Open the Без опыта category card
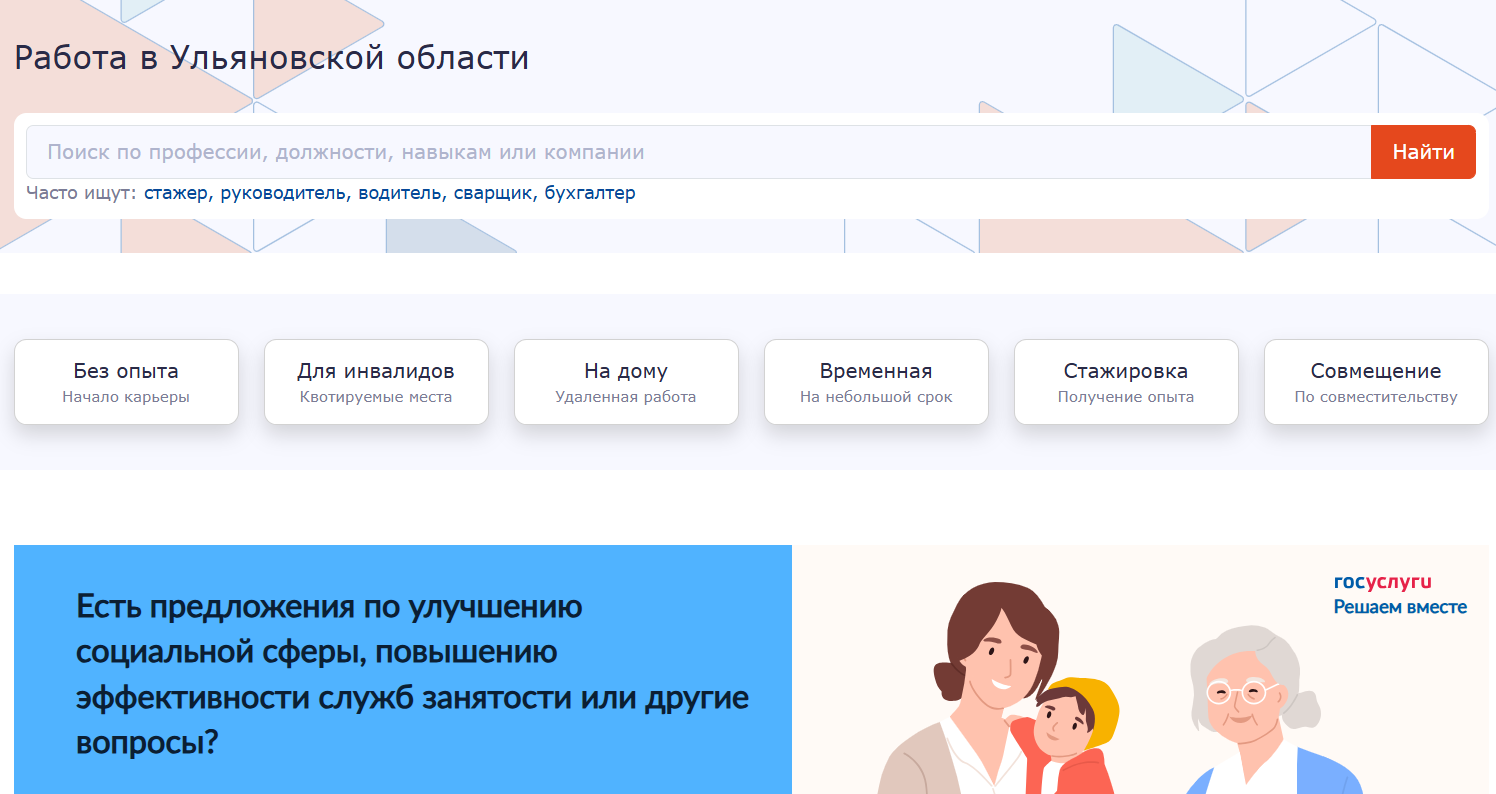This screenshot has height=794, width=1496. point(126,382)
